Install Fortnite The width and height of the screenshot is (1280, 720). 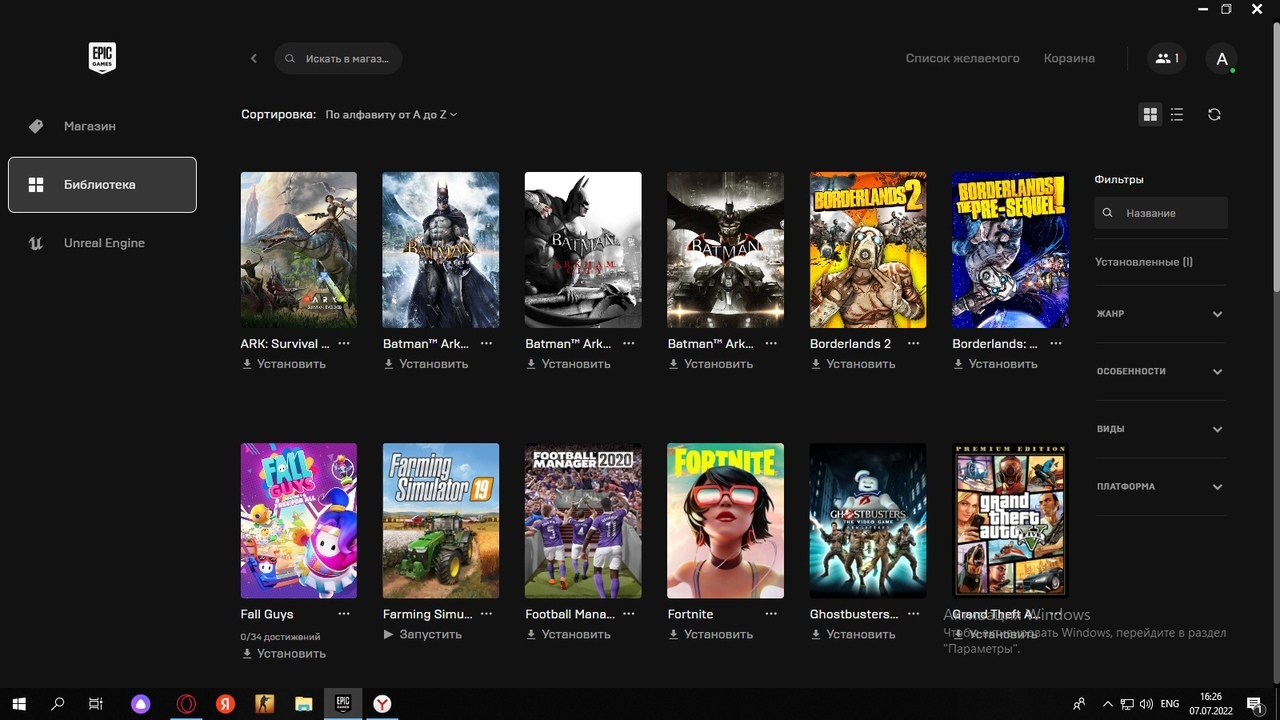click(x=711, y=634)
